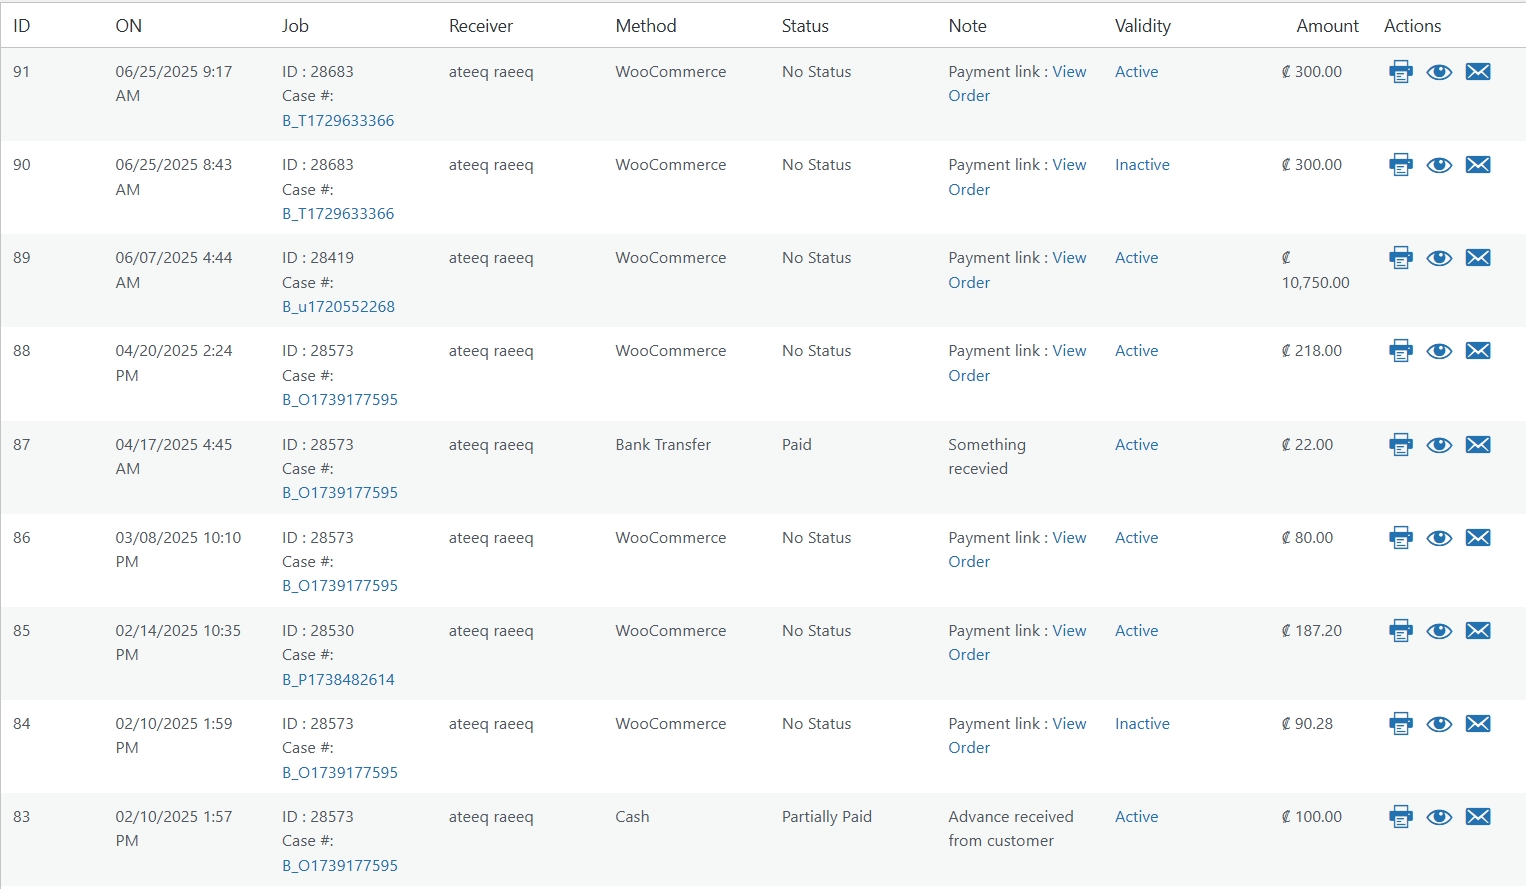Click the Validity column header
This screenshot has width=1526, height=889.
click(1142, 26)
